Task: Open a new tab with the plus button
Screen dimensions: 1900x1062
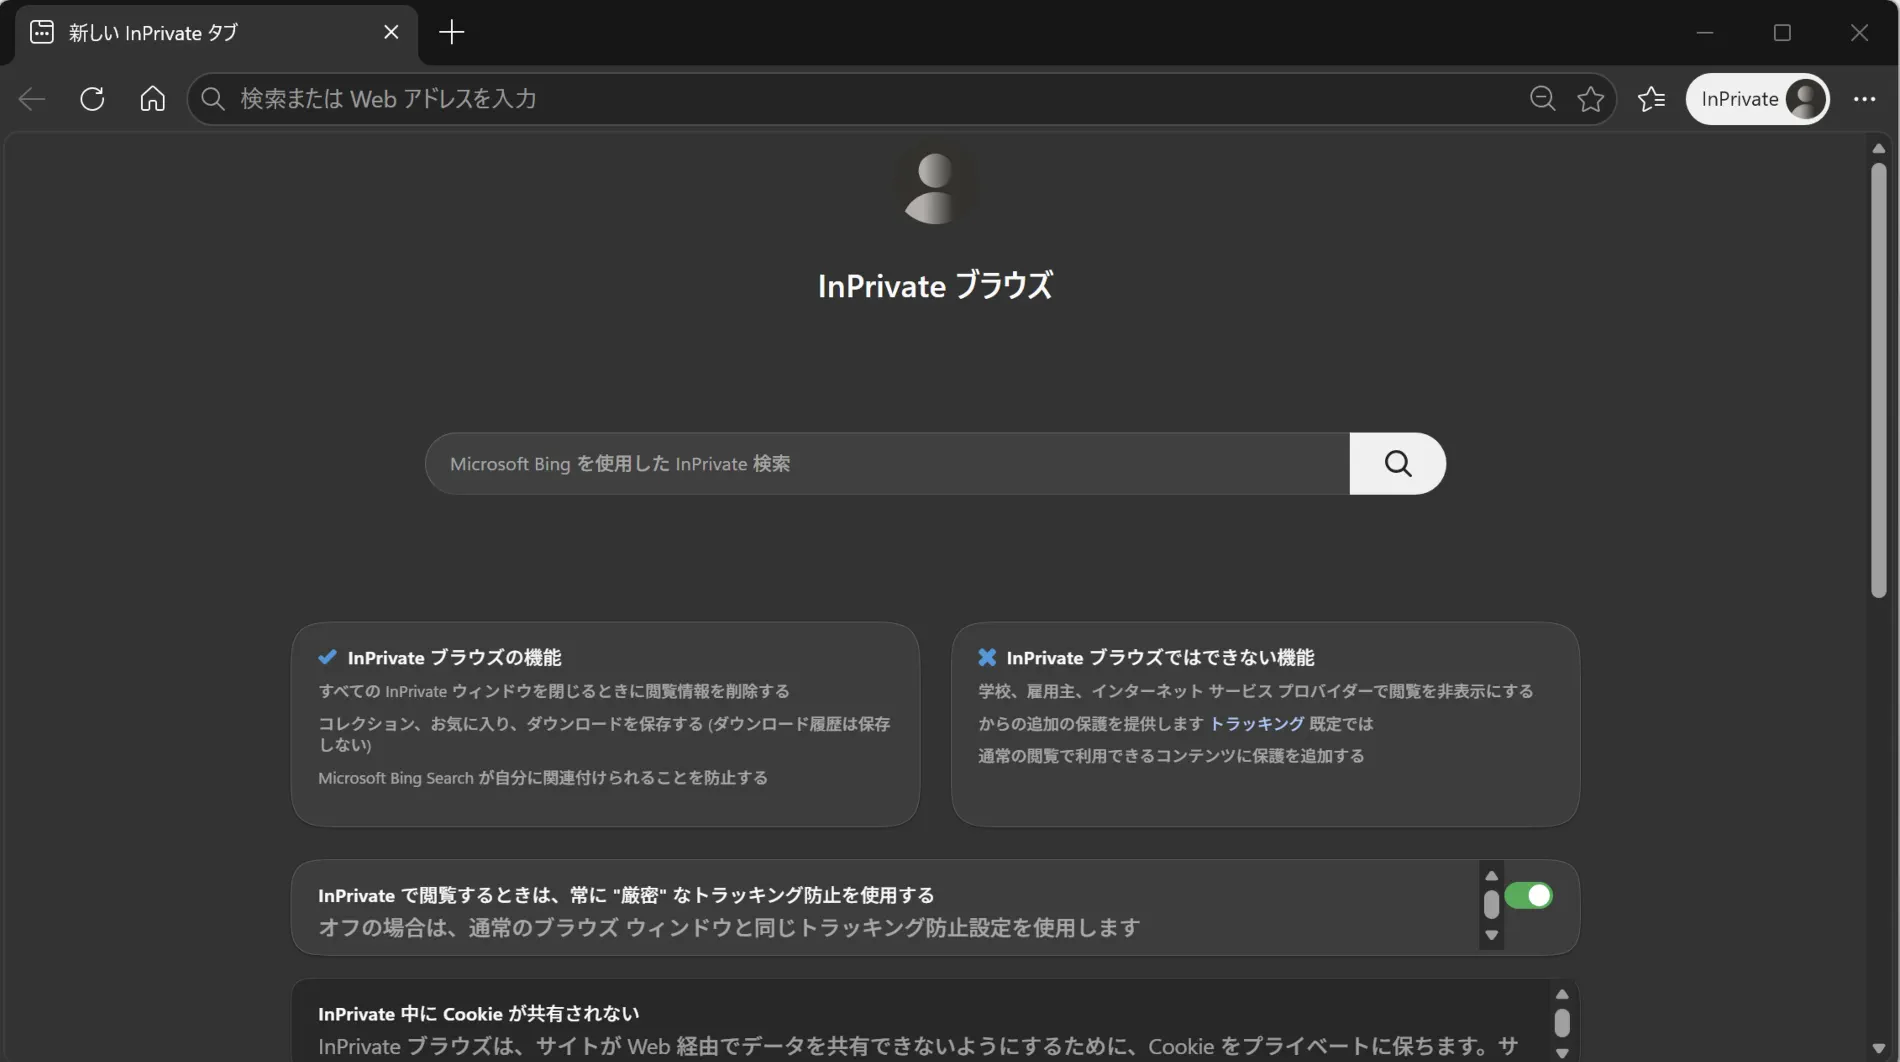Action: click(451, 32)
